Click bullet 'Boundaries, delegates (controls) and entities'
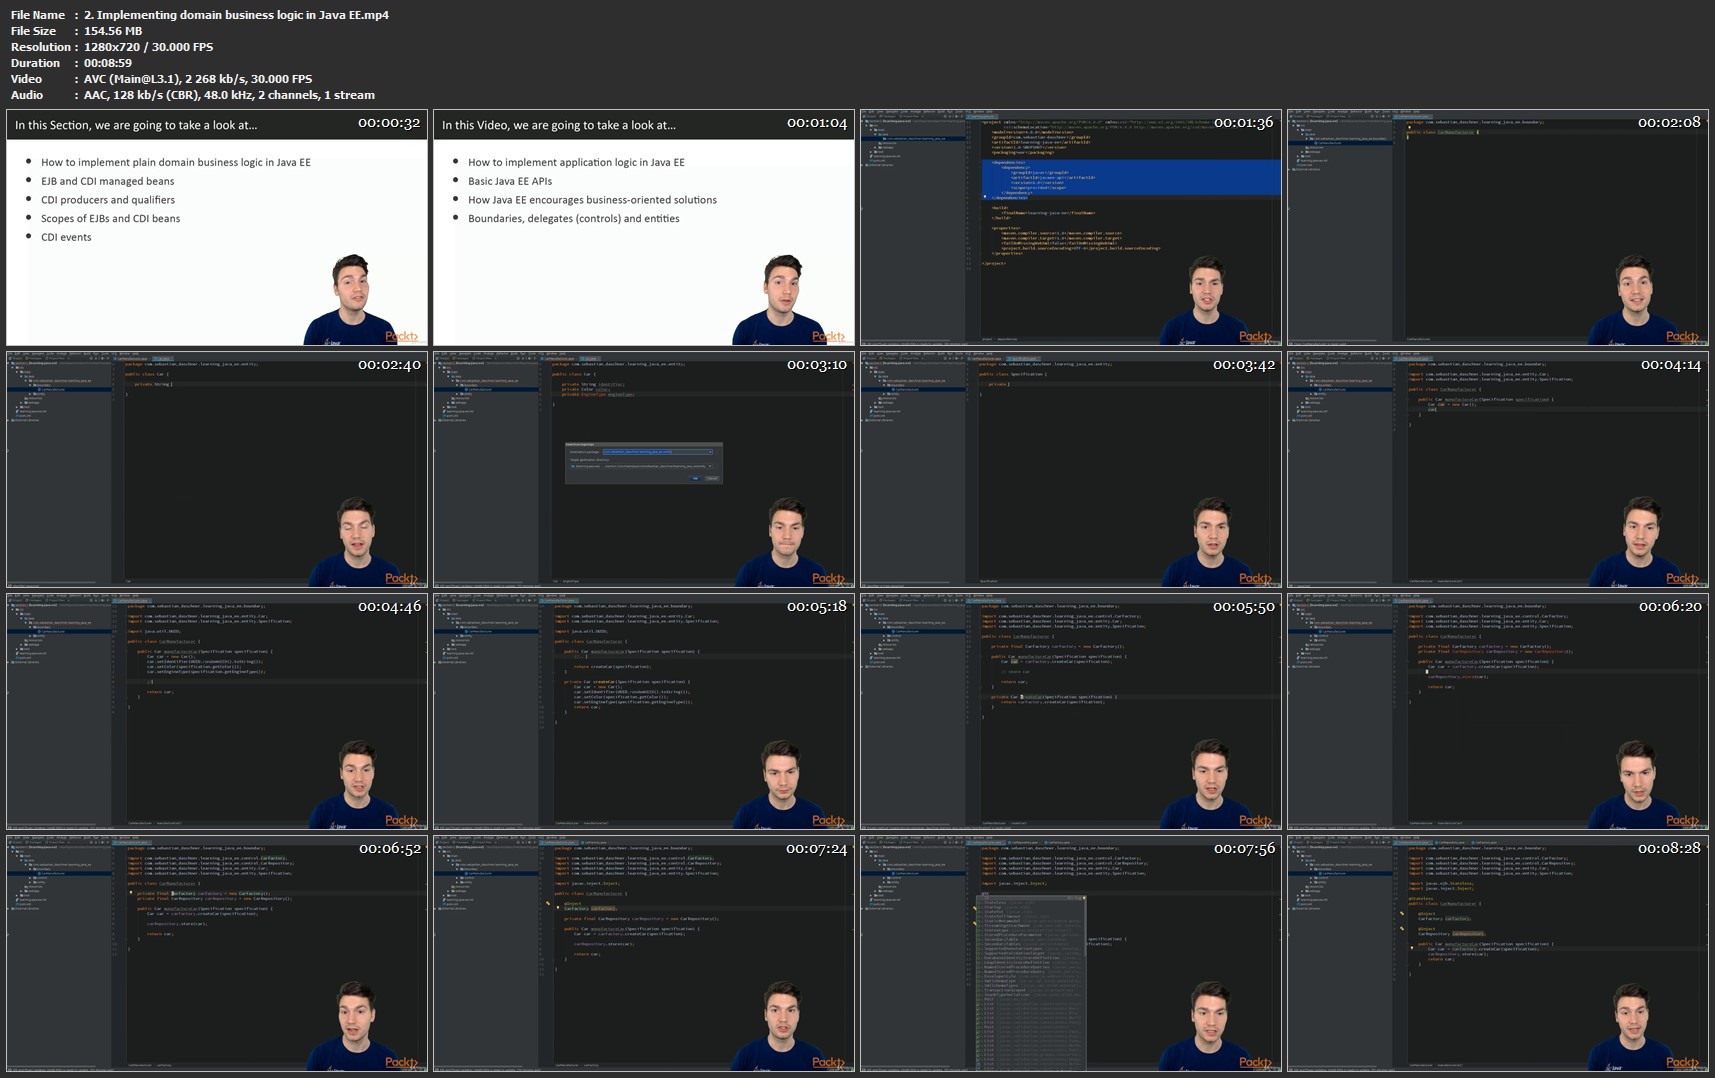 point(574,218)
